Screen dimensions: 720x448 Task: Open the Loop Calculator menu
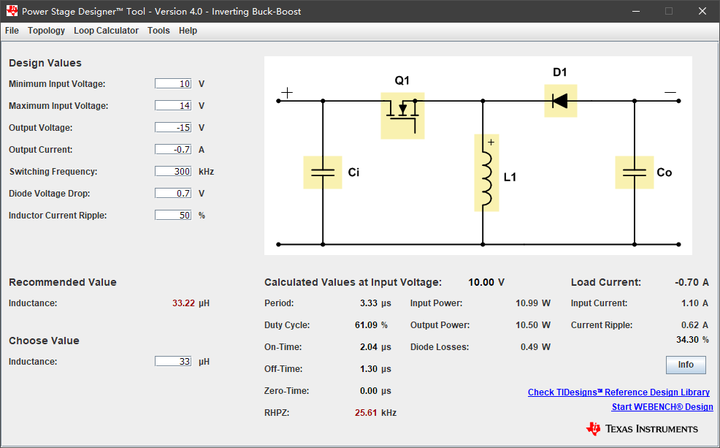coord(106,31)
